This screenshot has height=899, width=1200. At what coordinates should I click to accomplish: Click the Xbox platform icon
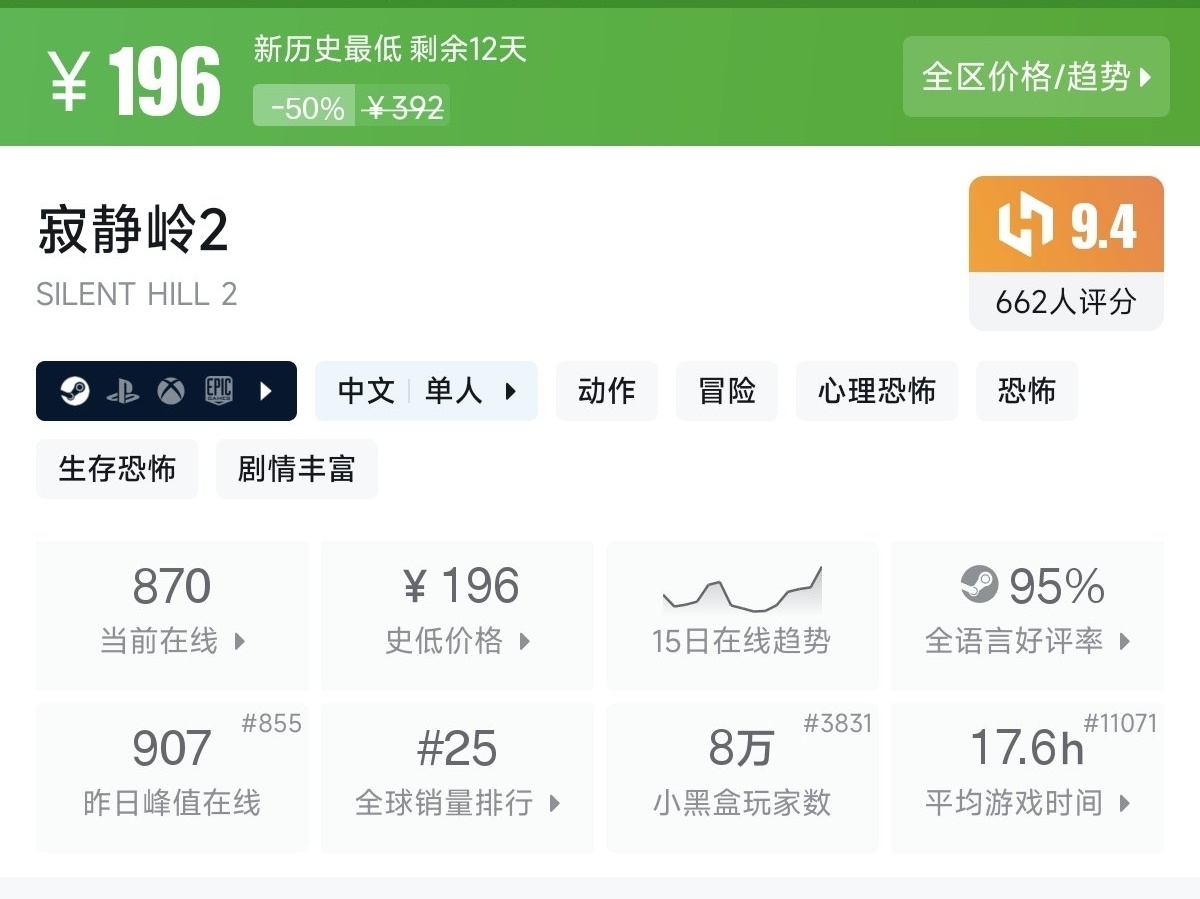(x=171, y=391)
